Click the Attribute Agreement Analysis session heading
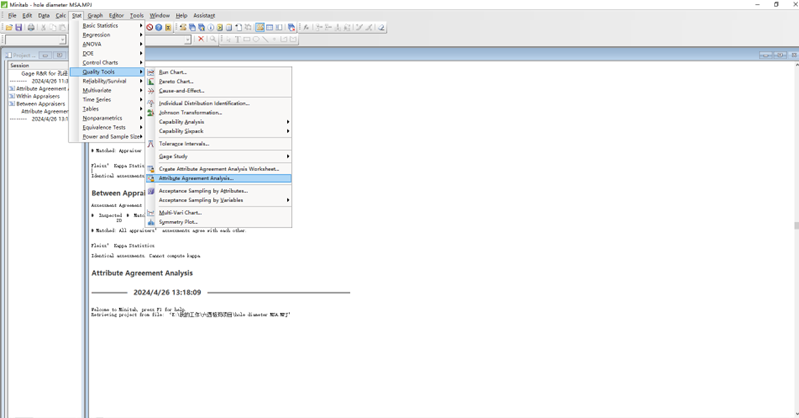 coord(142,273)
